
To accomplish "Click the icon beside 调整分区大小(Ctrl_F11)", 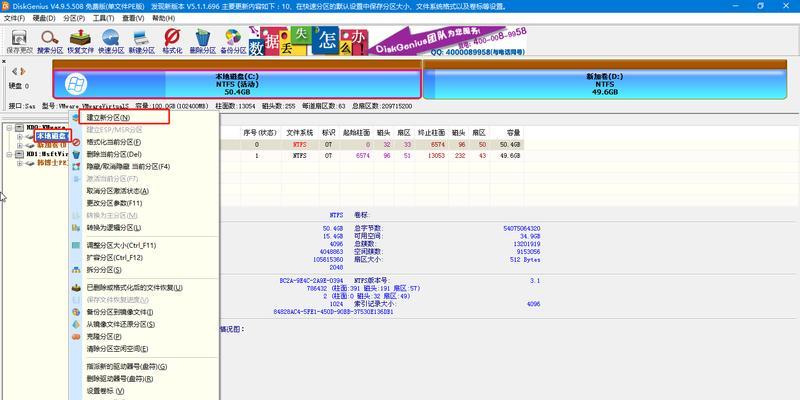I will point(76,245).
